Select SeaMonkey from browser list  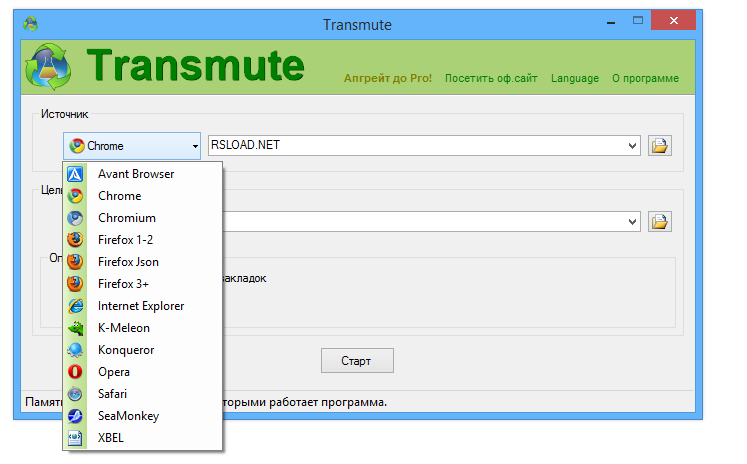pos(142,416)
